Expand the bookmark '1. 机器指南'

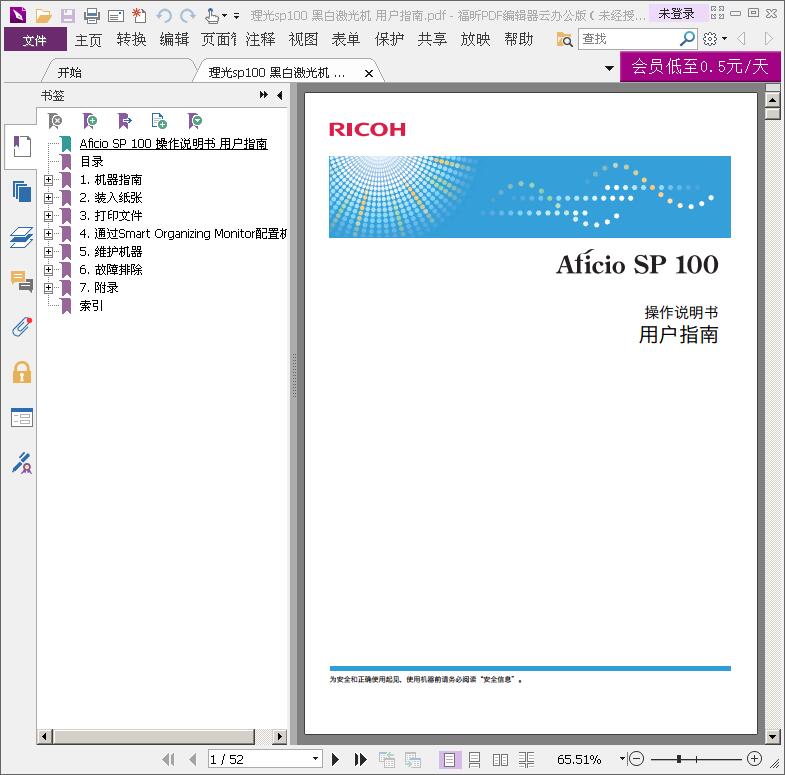coord(48,180)
